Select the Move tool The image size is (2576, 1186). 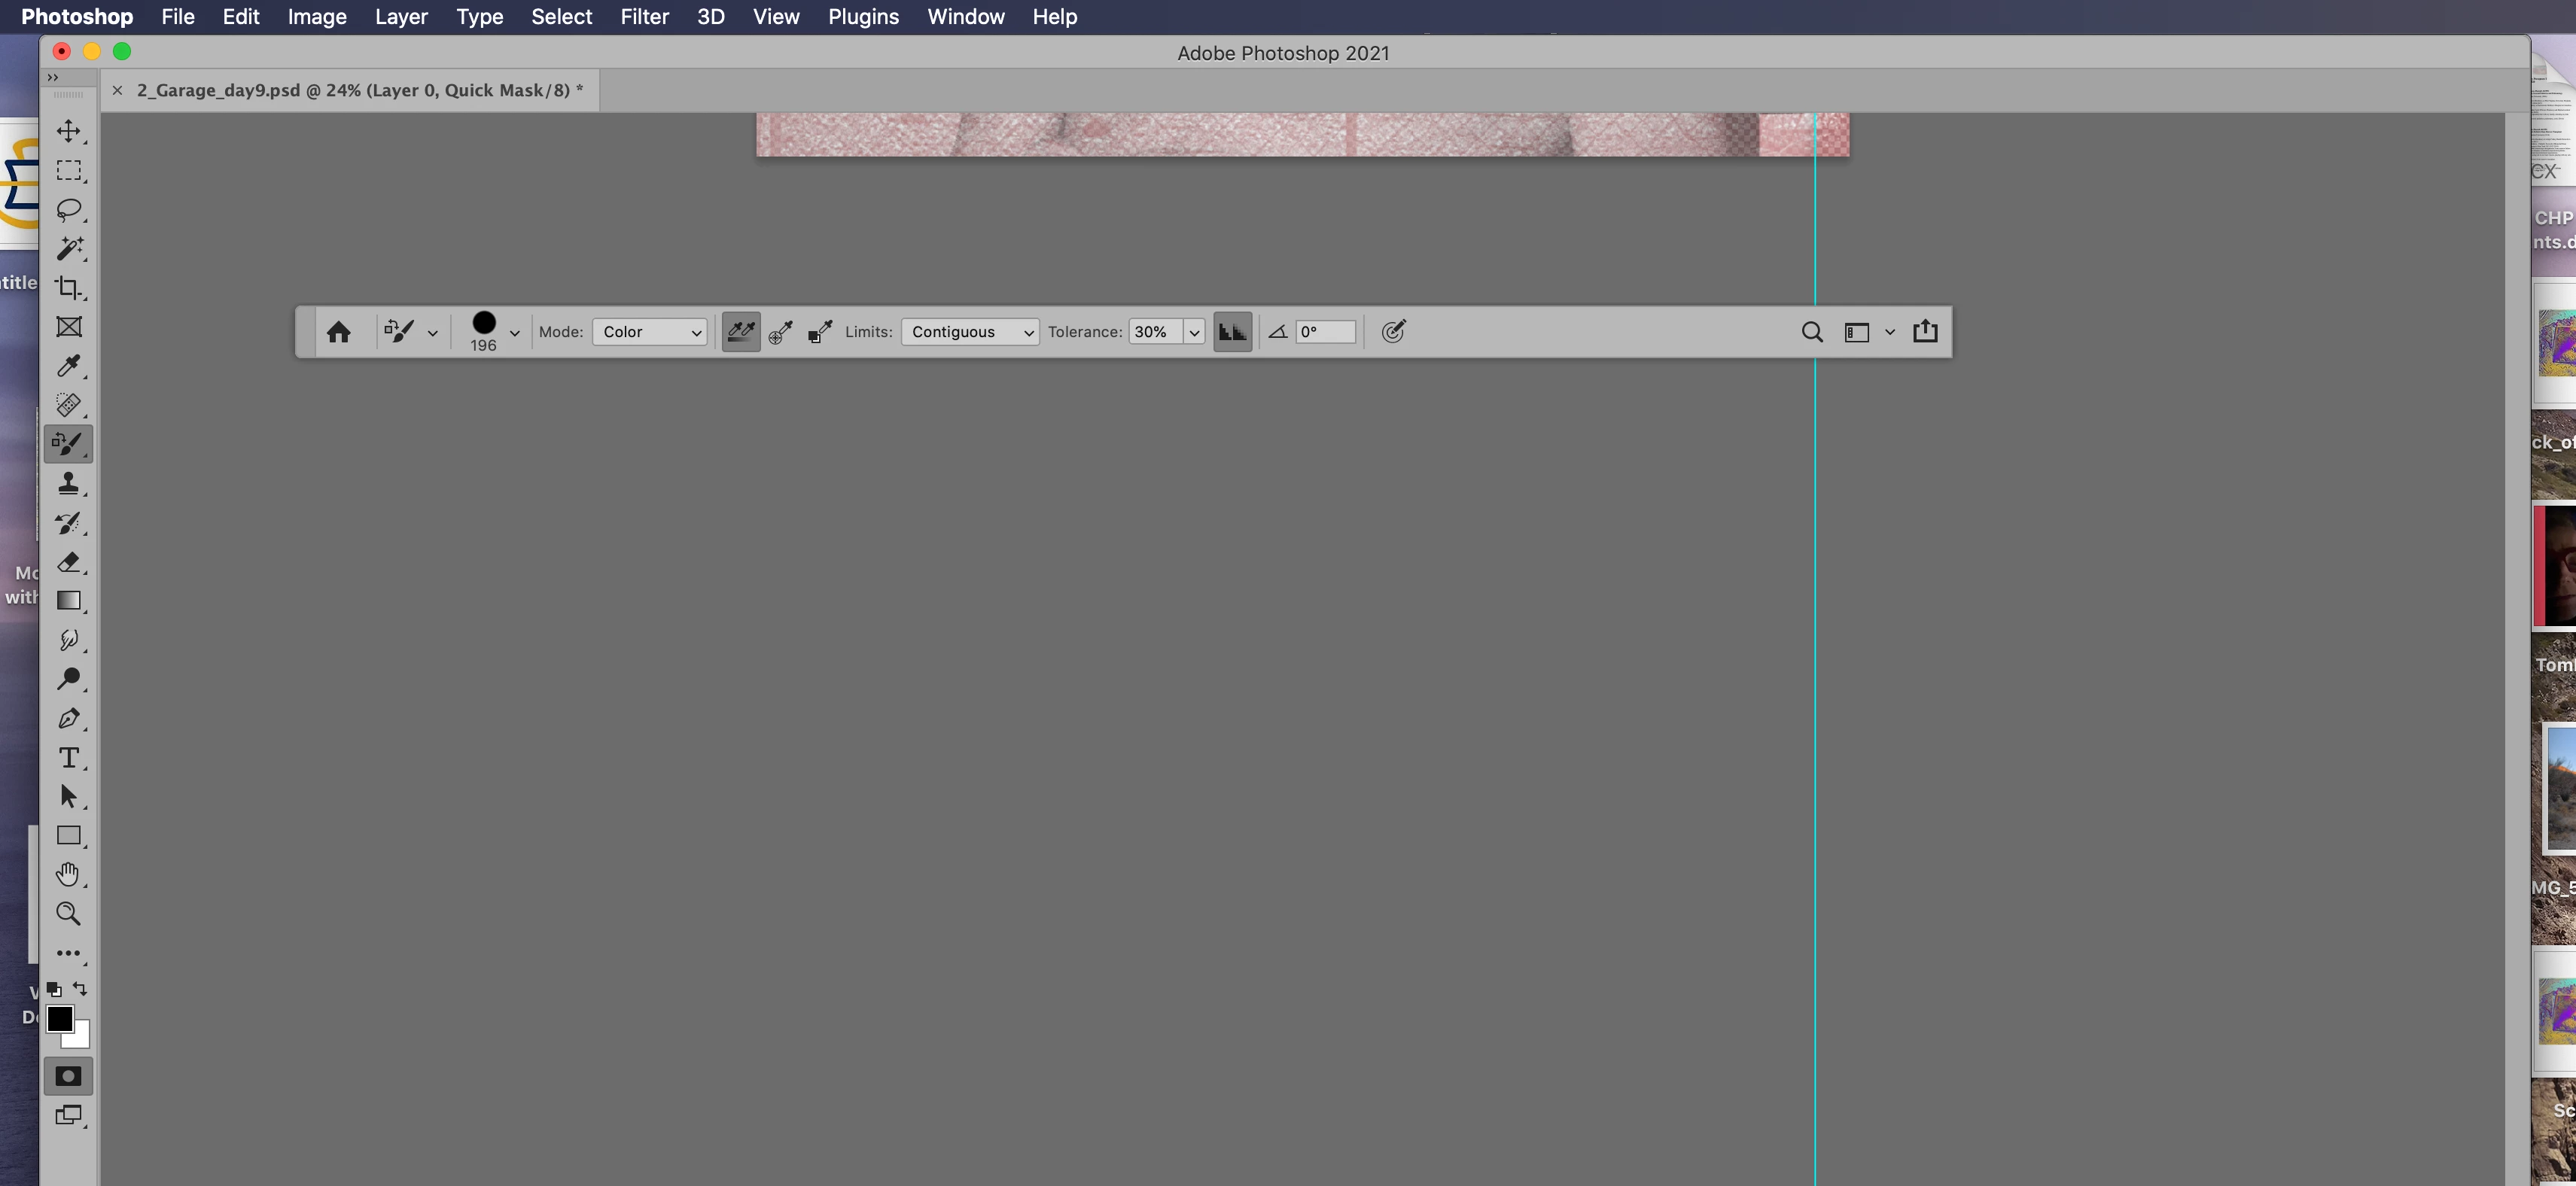coord(68,131)
